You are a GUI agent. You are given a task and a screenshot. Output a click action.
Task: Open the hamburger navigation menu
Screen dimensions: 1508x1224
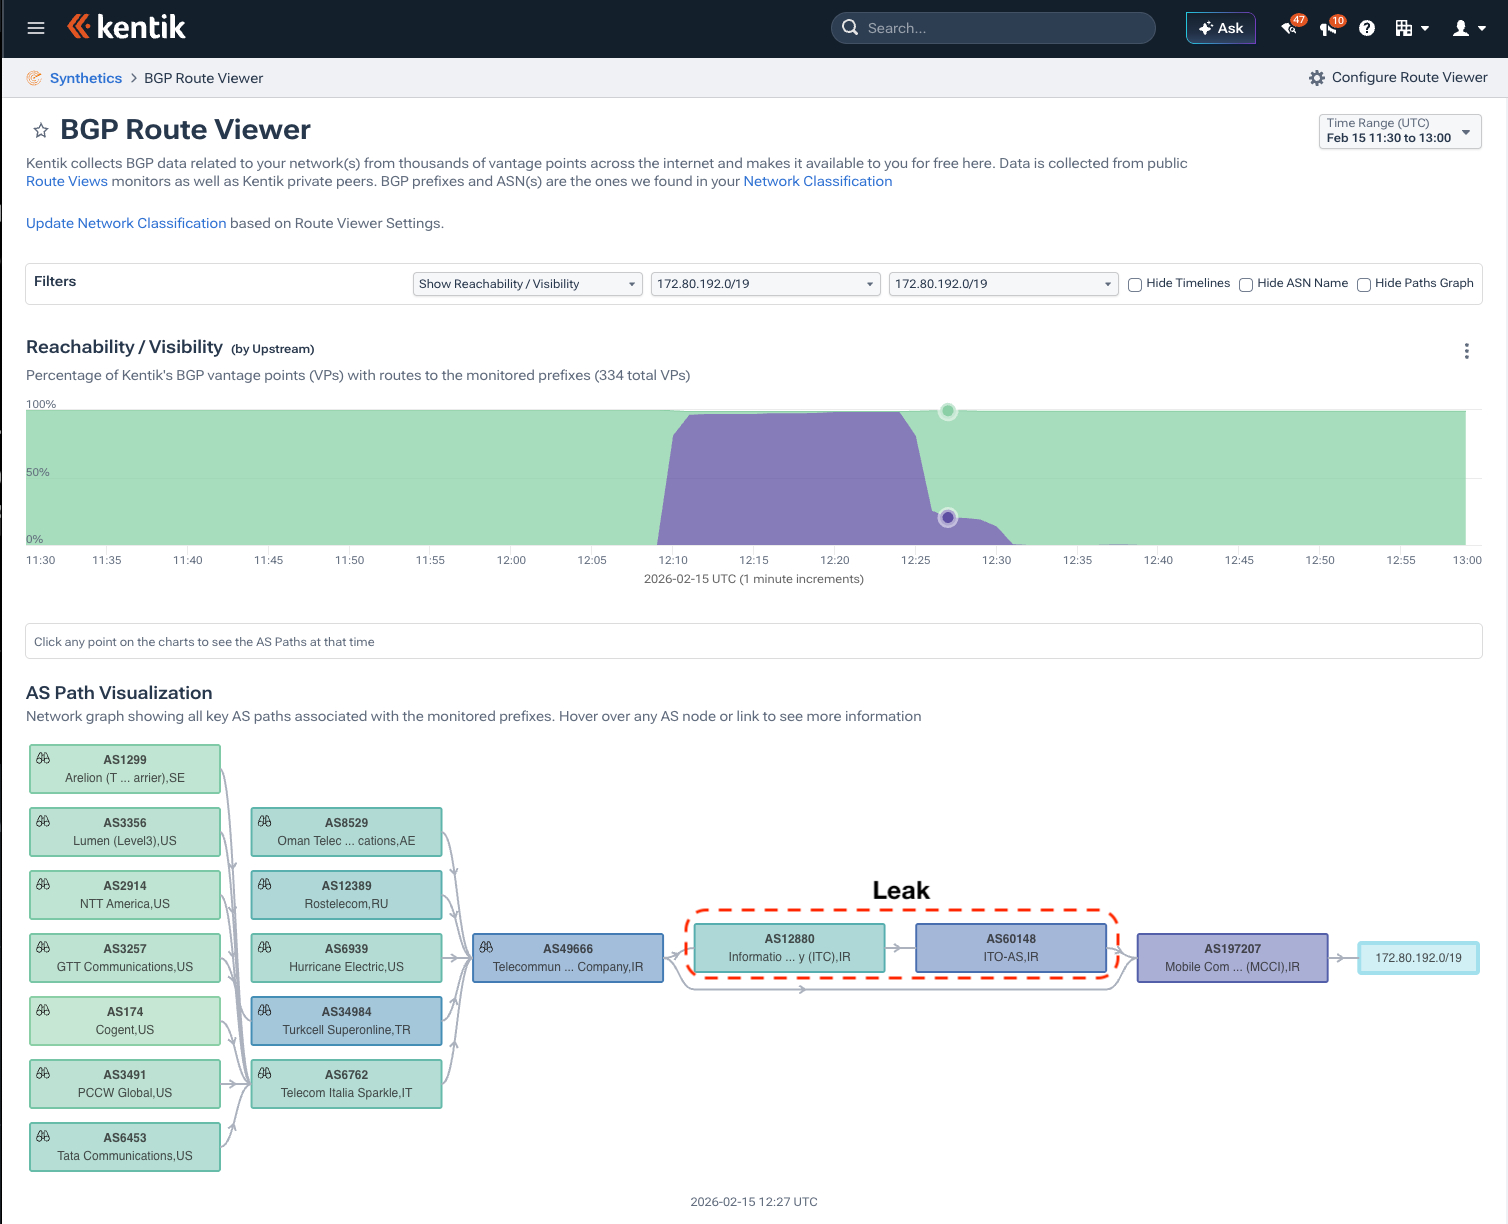coord(36,28)
